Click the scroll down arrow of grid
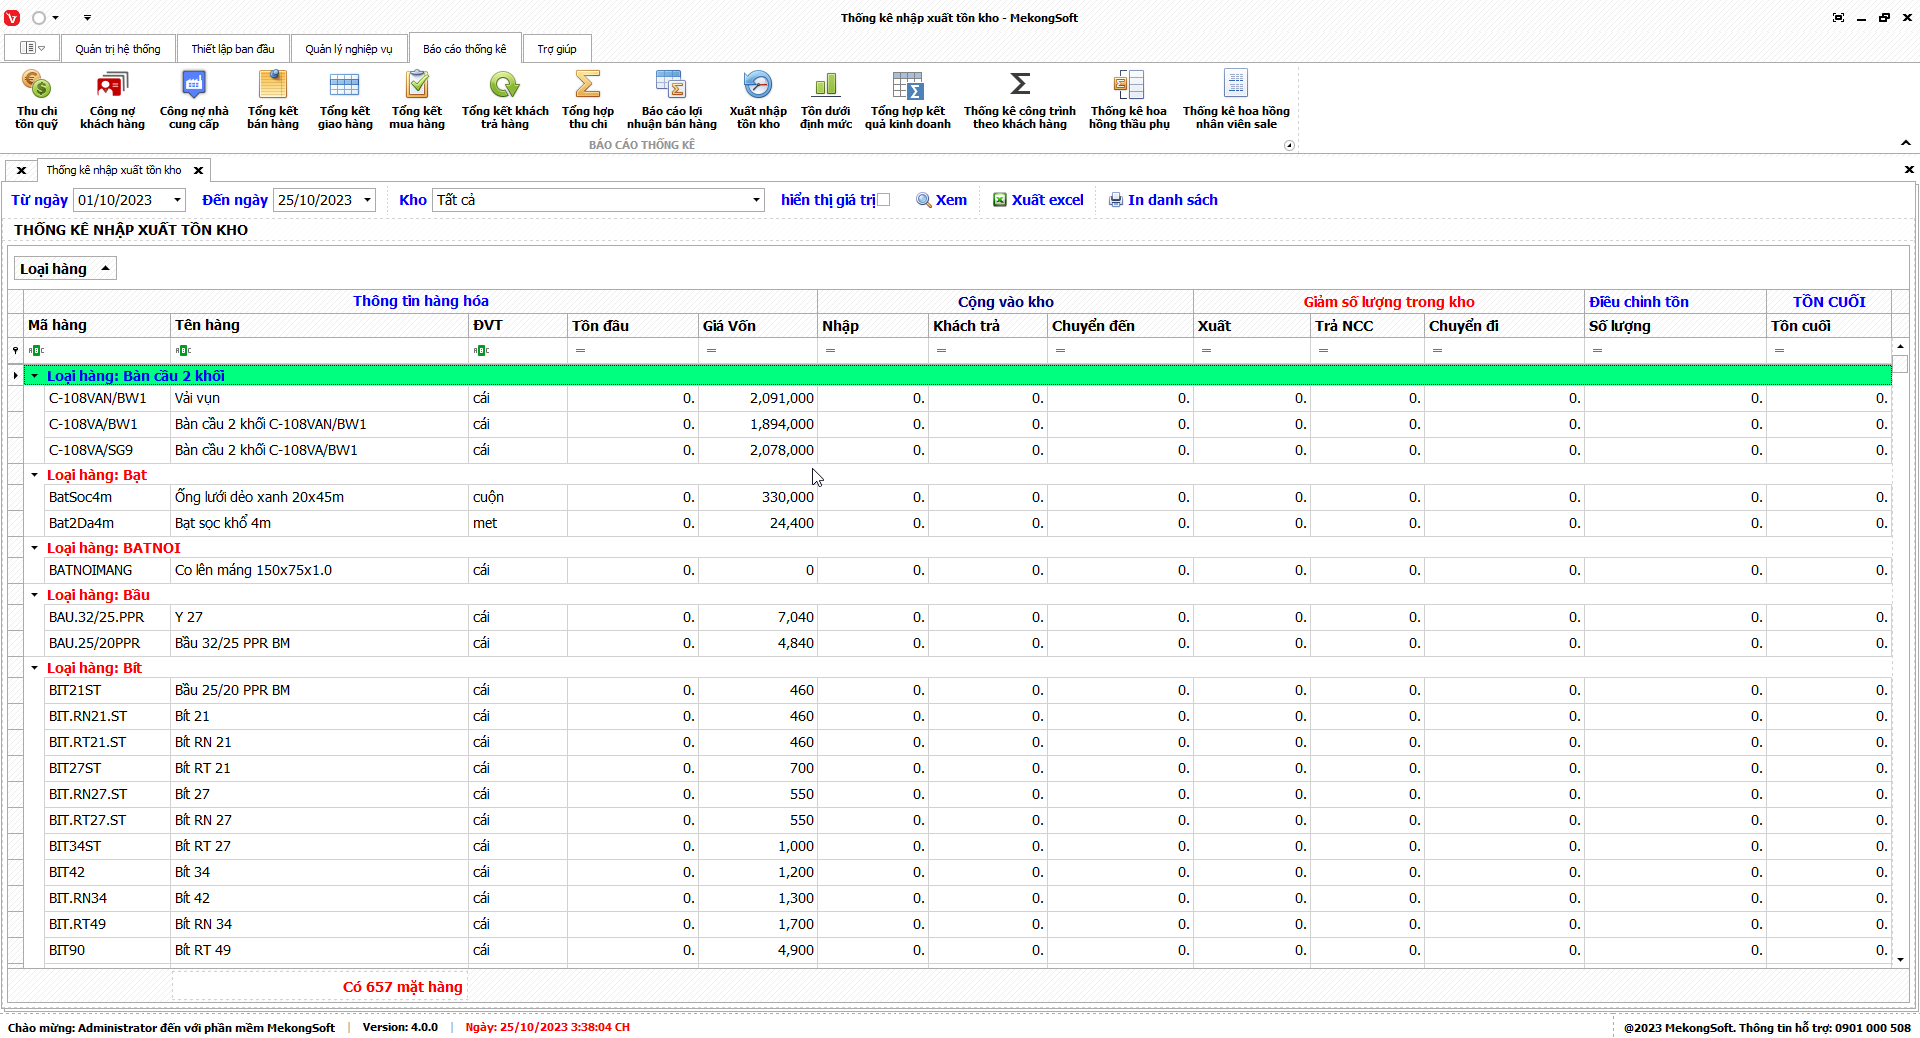The image size is (1920, 1038). (x=1900, y=960)
